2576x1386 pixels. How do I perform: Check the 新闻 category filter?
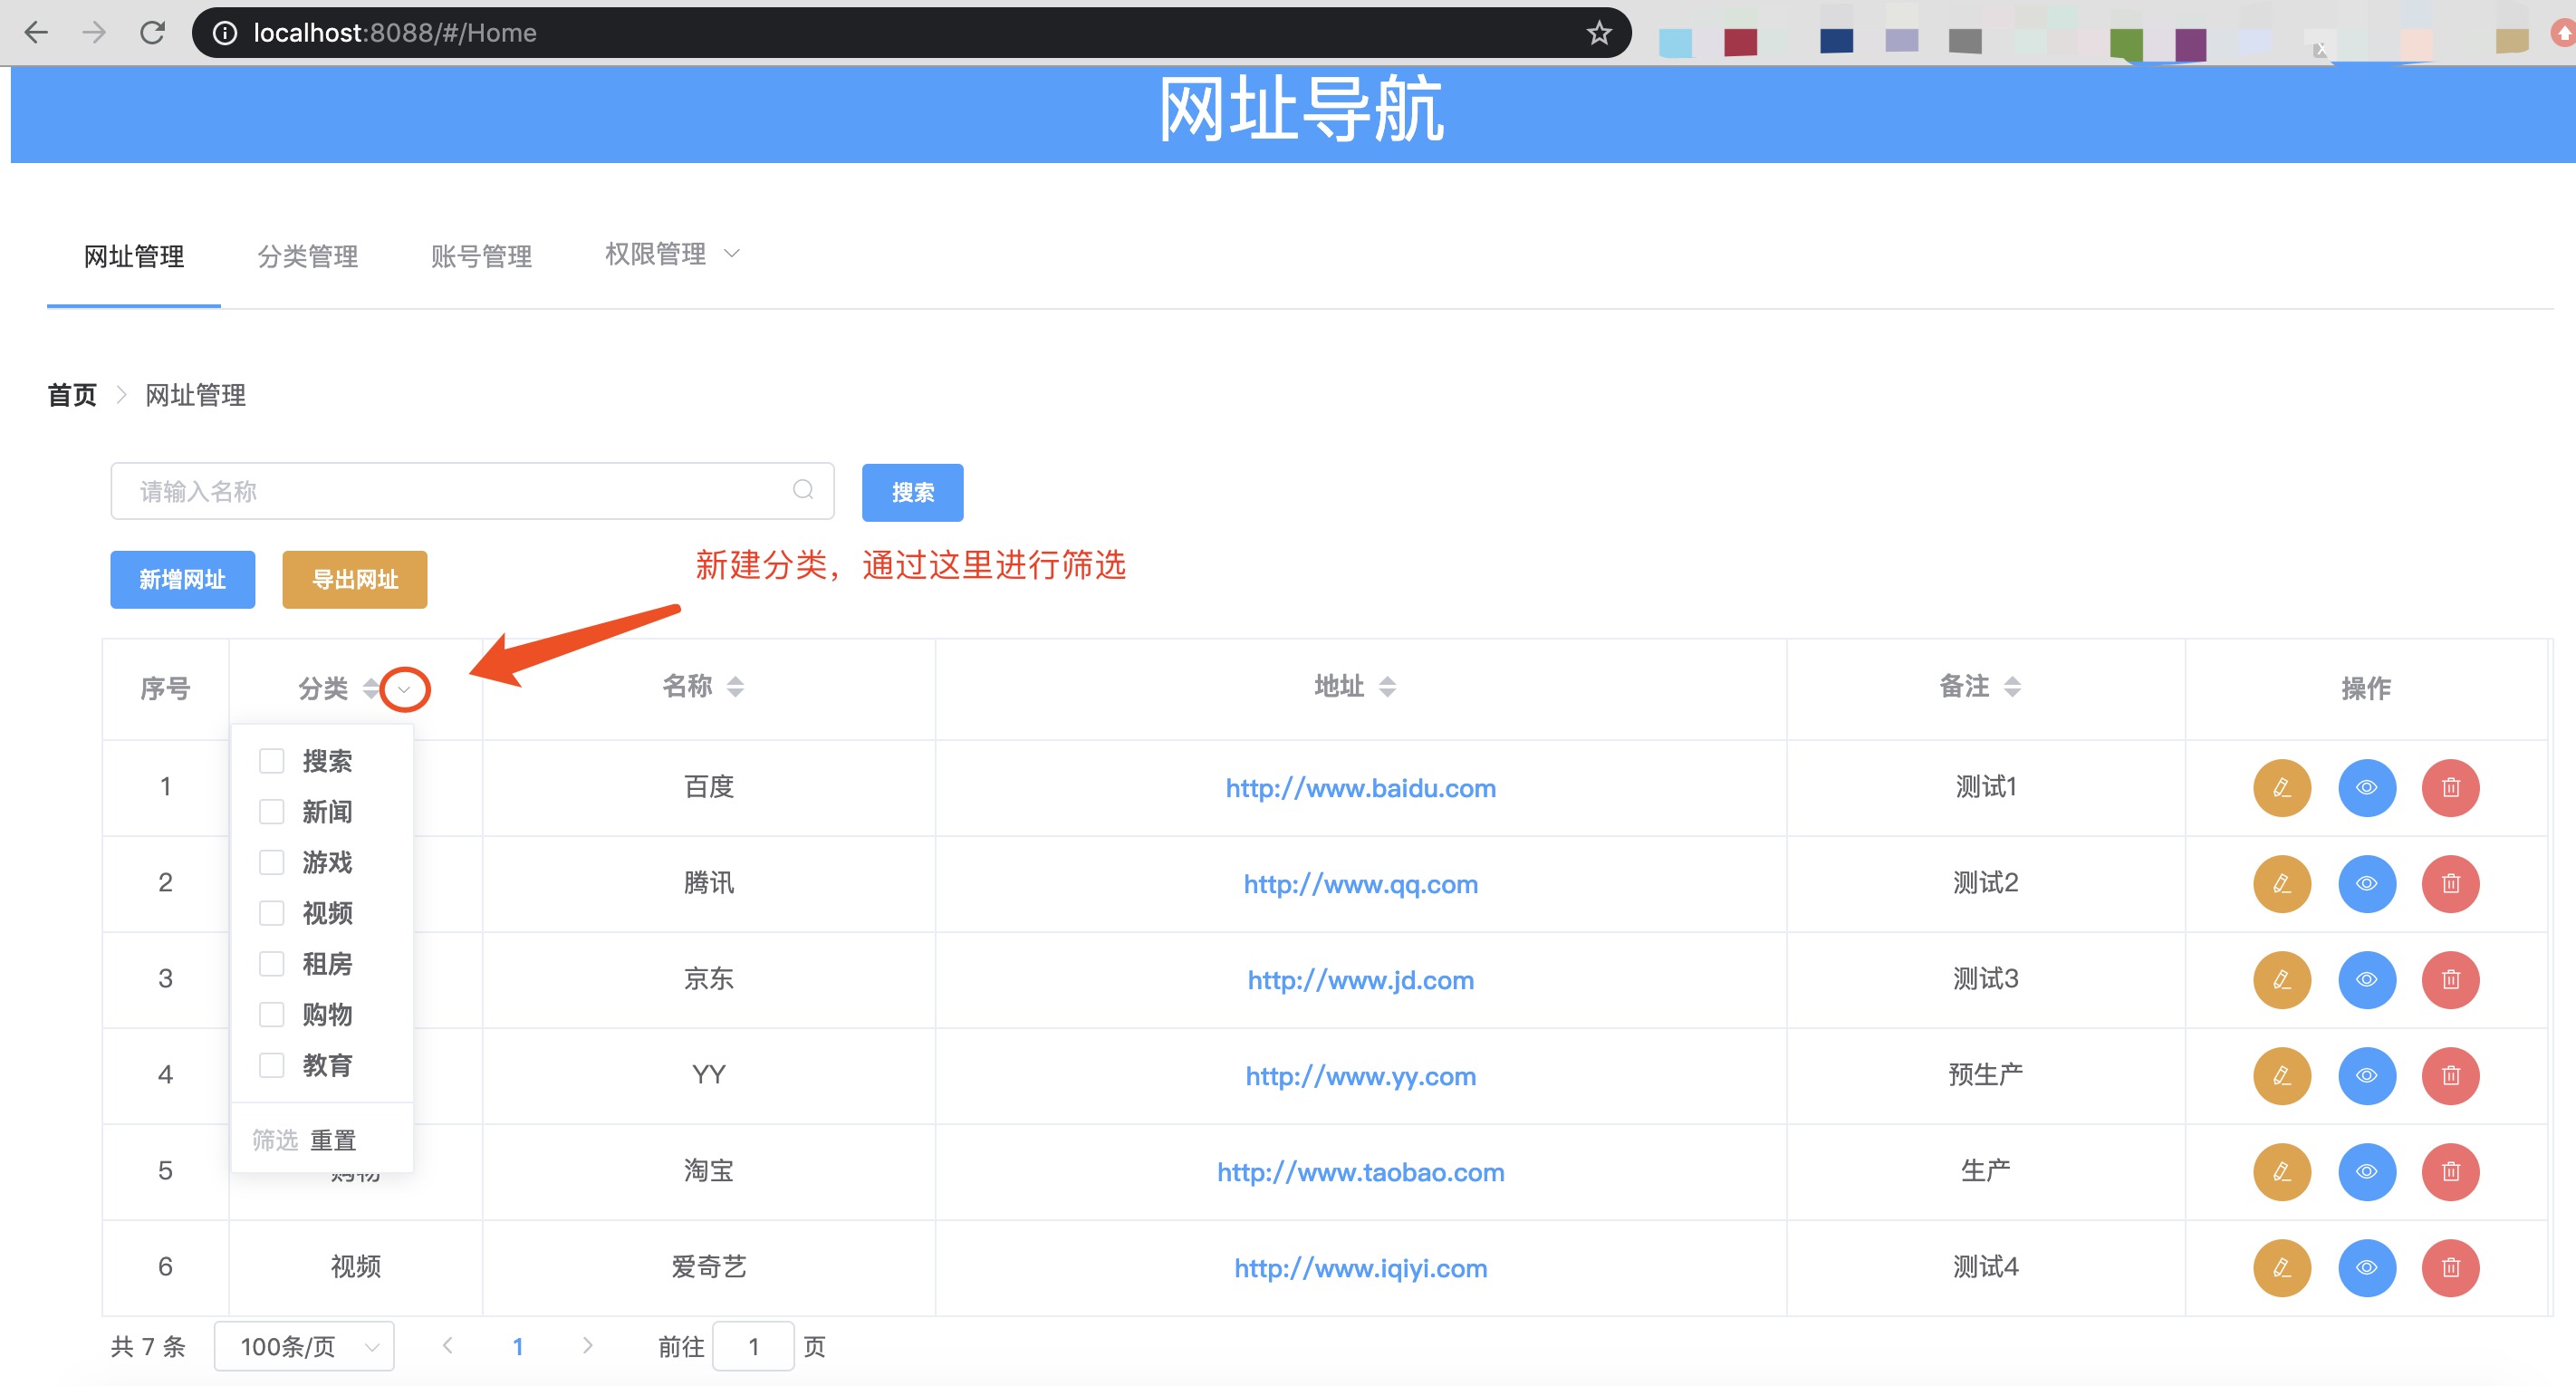[x=272, y=812]
